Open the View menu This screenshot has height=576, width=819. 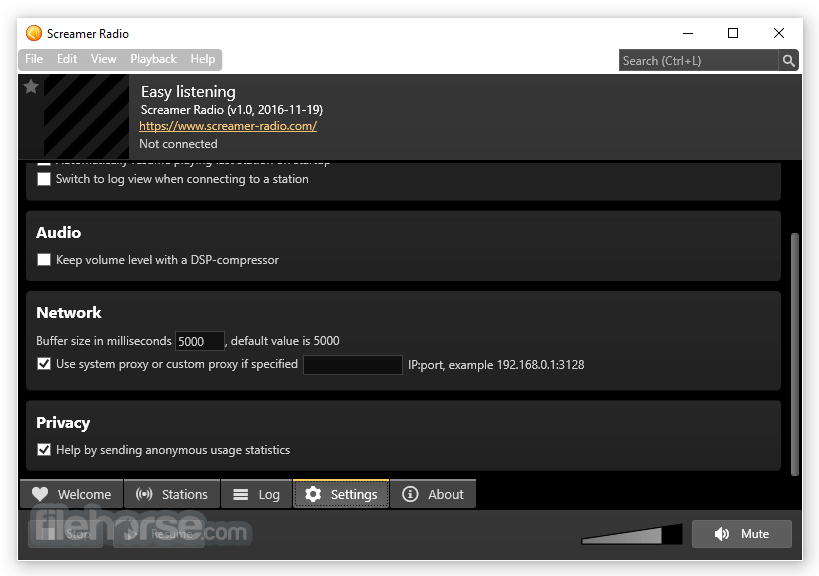point(103,59)
